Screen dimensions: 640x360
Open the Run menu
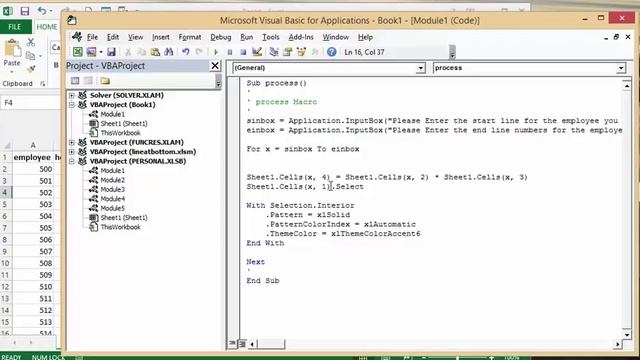point(247,37)
